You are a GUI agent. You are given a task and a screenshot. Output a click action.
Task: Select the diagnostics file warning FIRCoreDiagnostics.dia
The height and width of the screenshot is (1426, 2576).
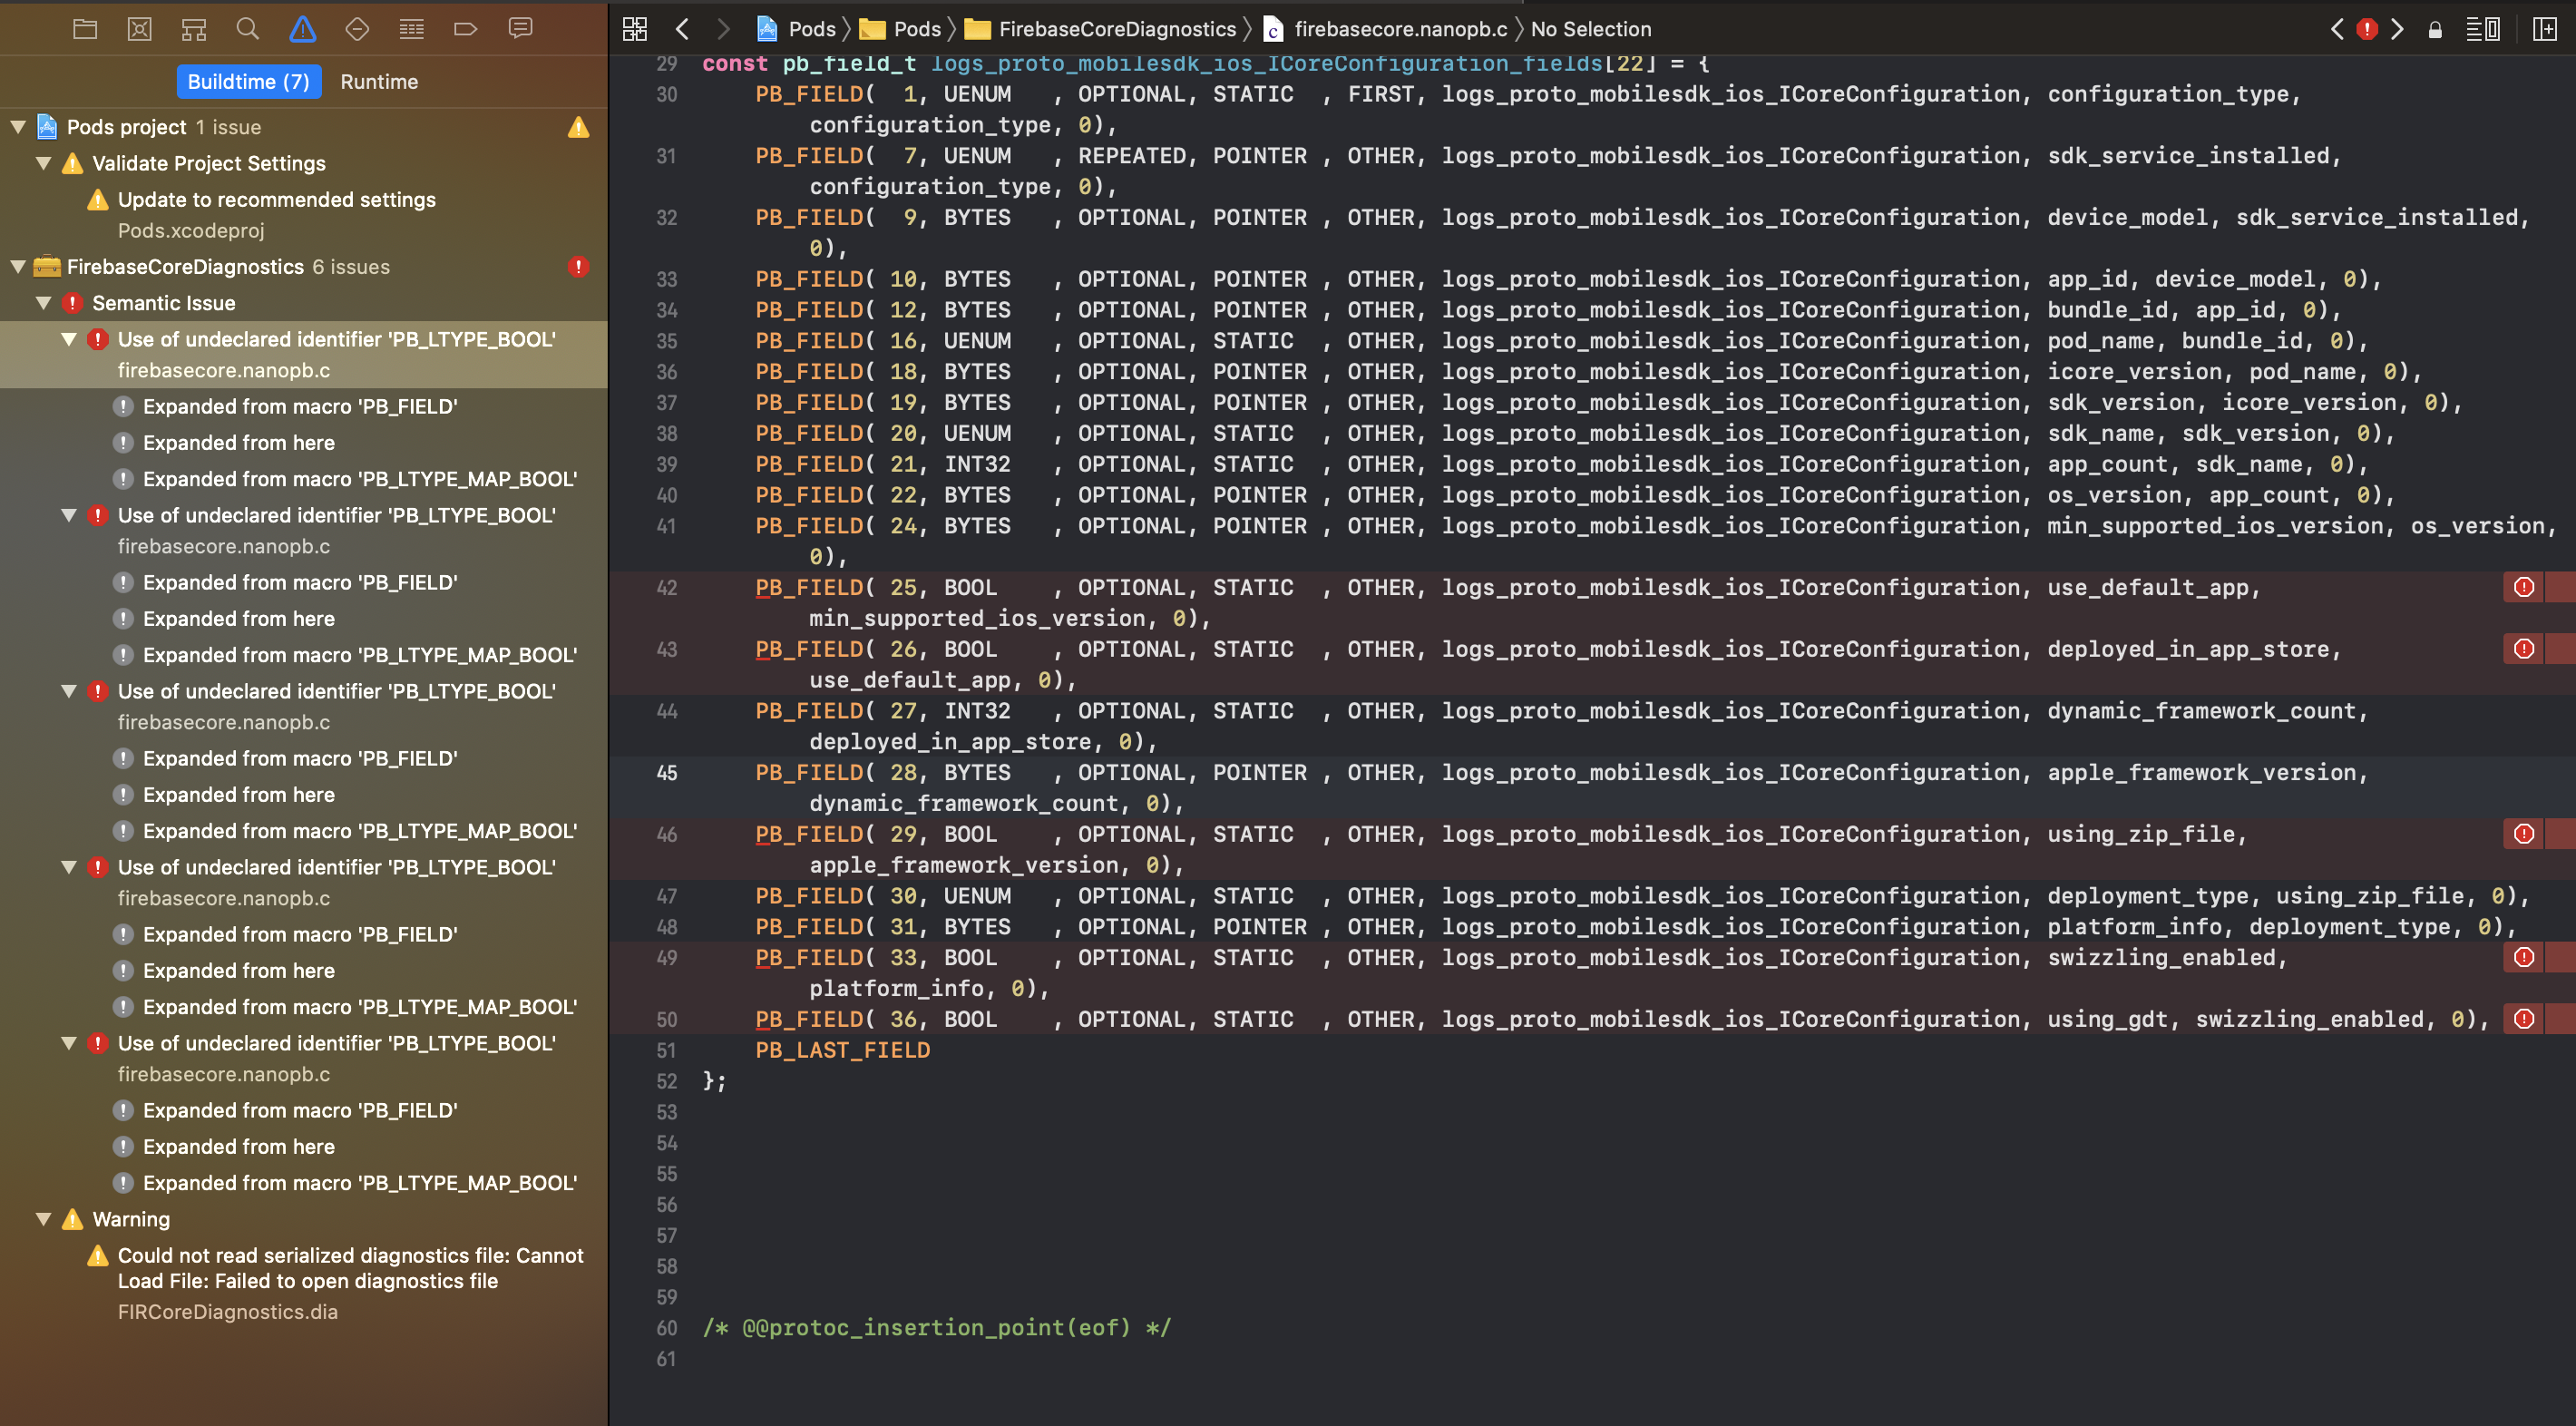click(x=229, y=1311)
